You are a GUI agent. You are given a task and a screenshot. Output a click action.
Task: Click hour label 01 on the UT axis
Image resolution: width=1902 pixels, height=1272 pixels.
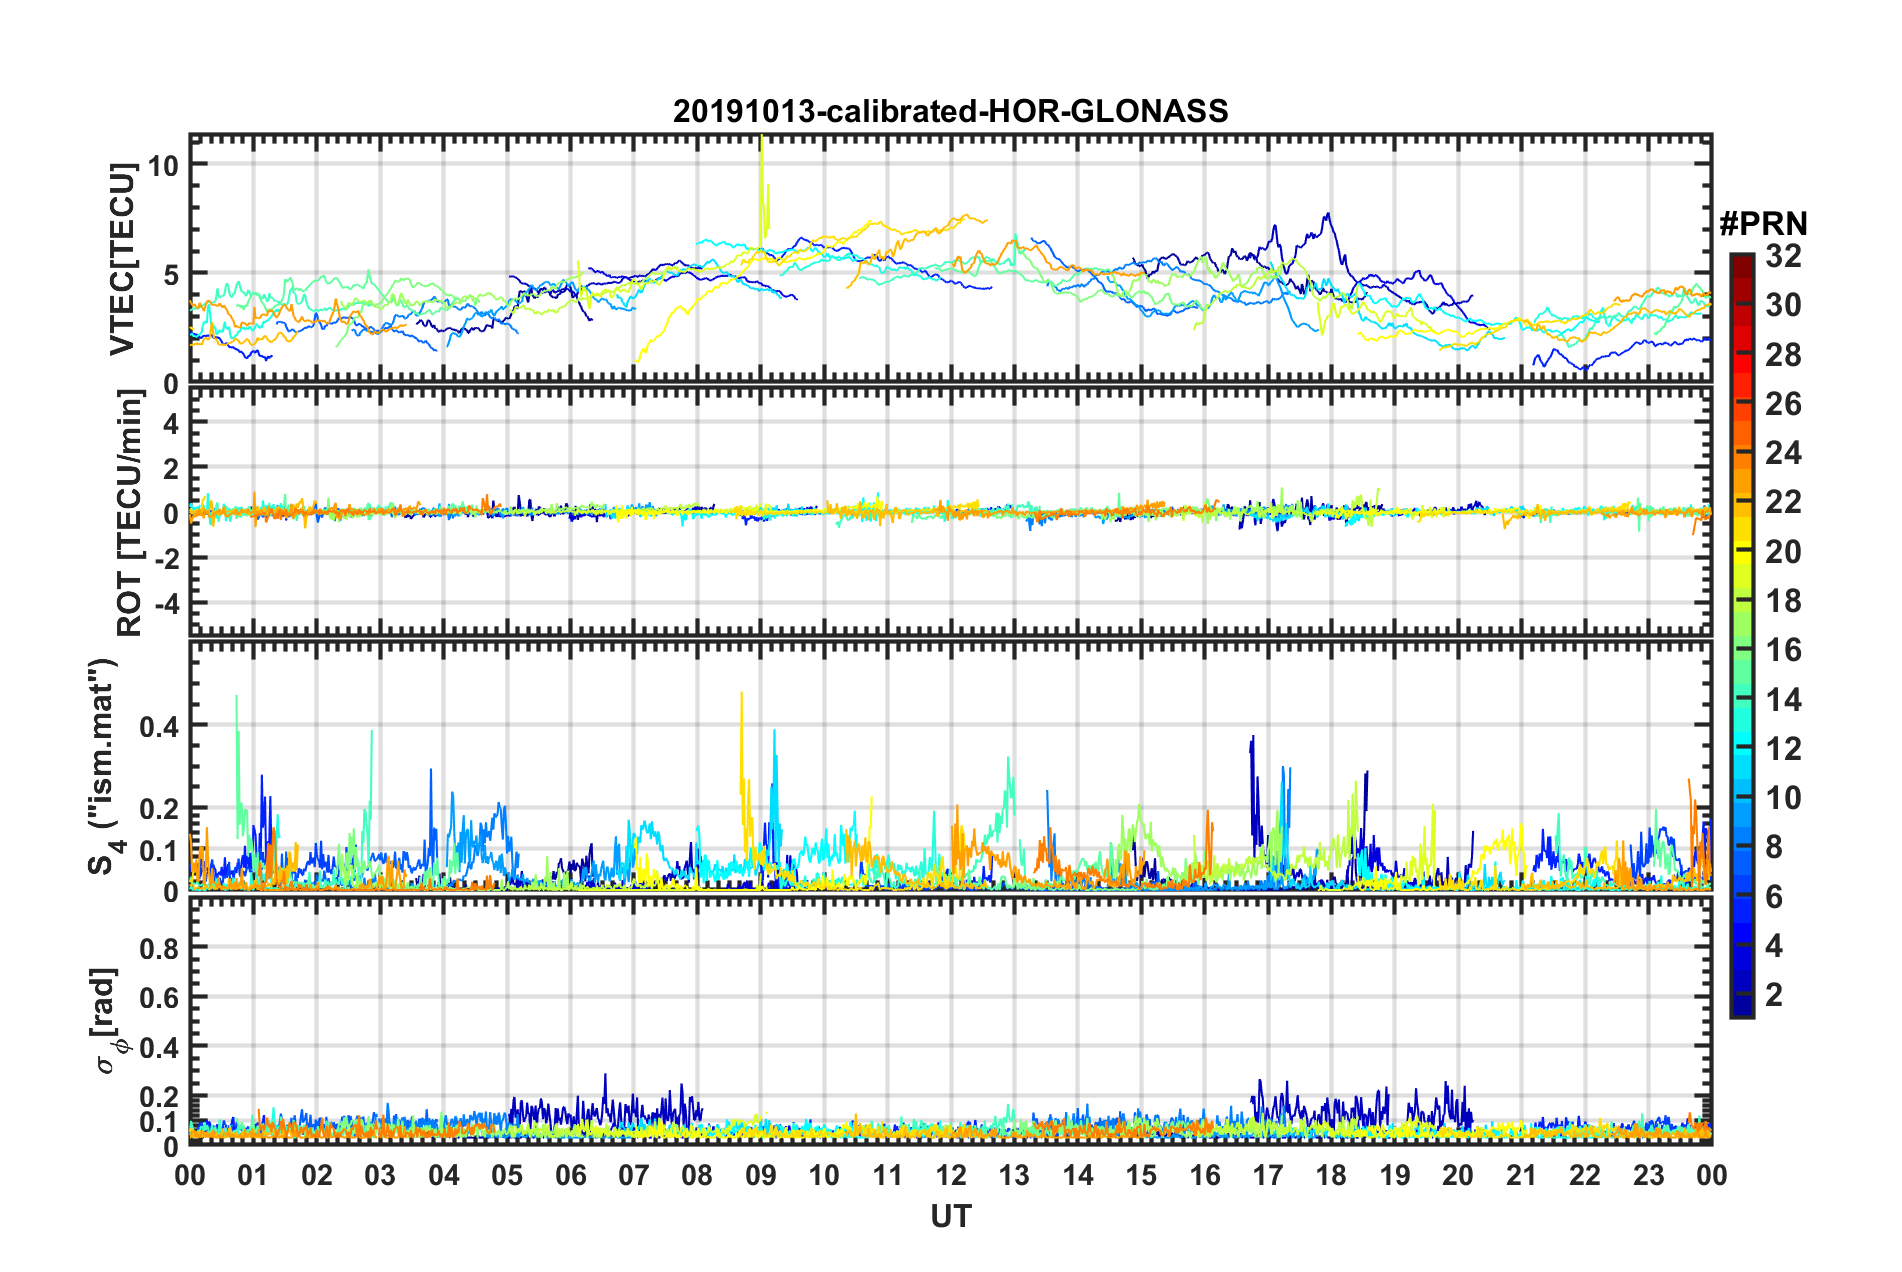(253, 1175)
